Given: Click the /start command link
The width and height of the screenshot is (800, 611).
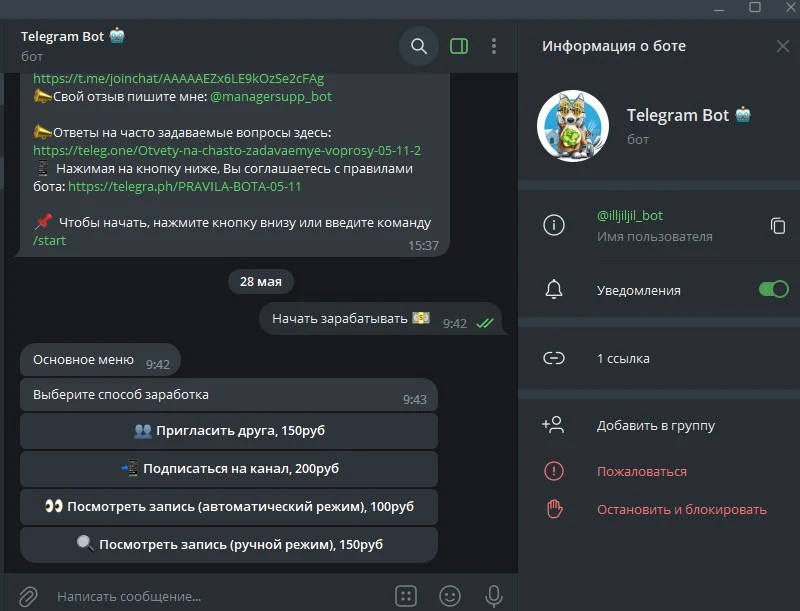Looking at the screenshot, I should click(x=49, y=241).
